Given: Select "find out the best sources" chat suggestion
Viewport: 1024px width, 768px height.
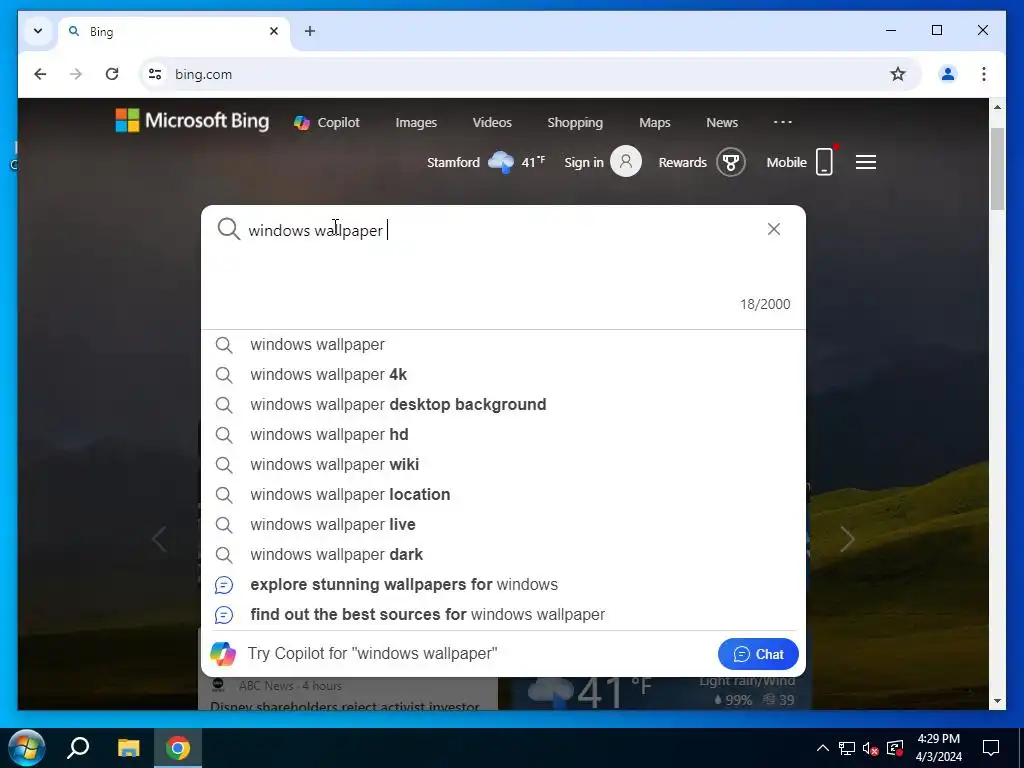Looking at the screenshot, I should pos(503,615).
